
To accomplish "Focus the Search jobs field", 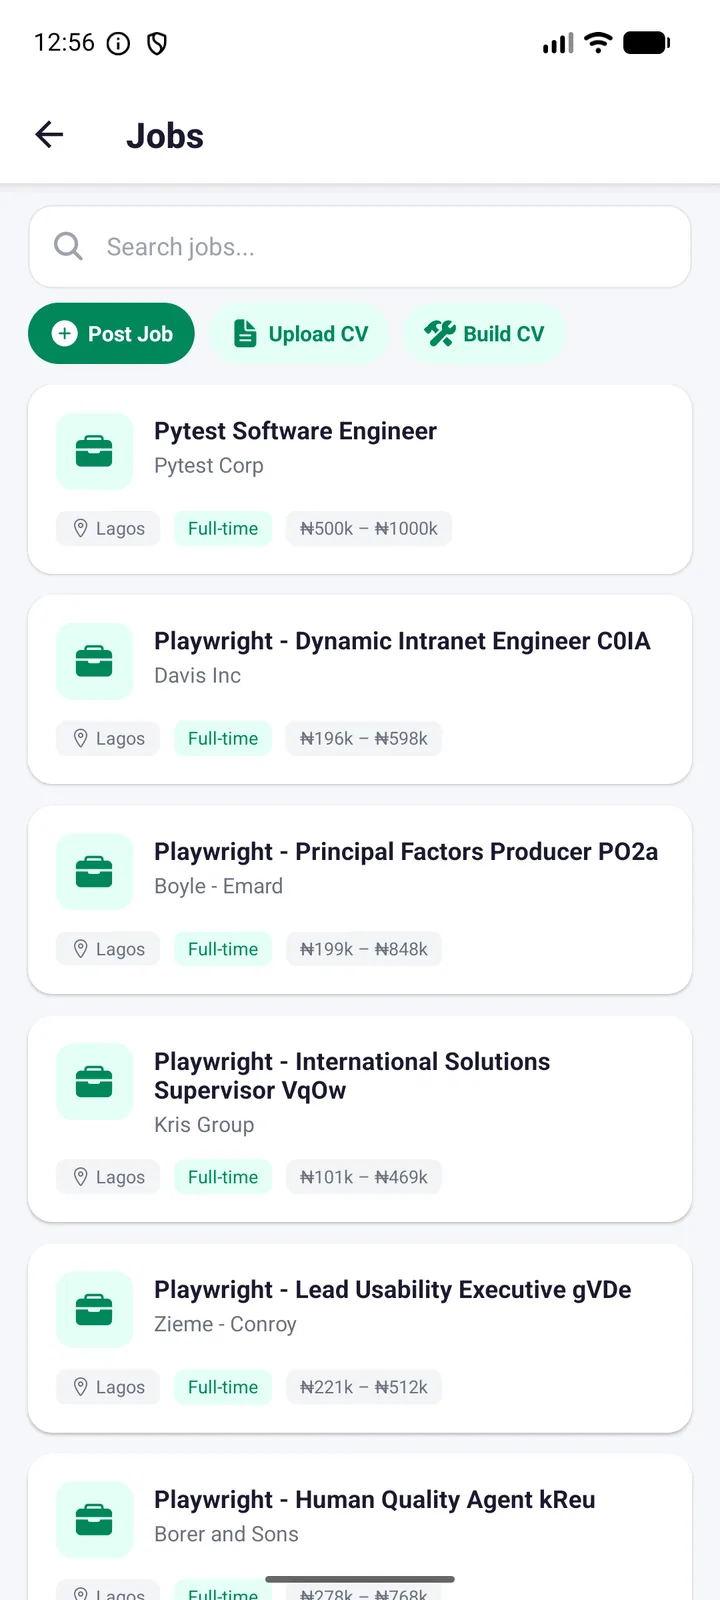I will [x=360, y=247].
